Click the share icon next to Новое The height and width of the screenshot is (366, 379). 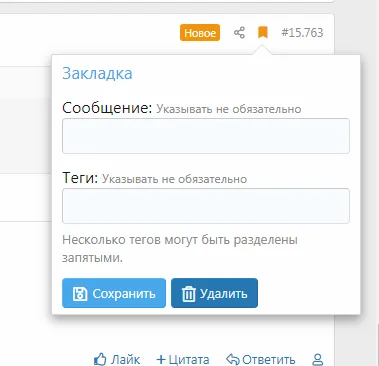239,33
